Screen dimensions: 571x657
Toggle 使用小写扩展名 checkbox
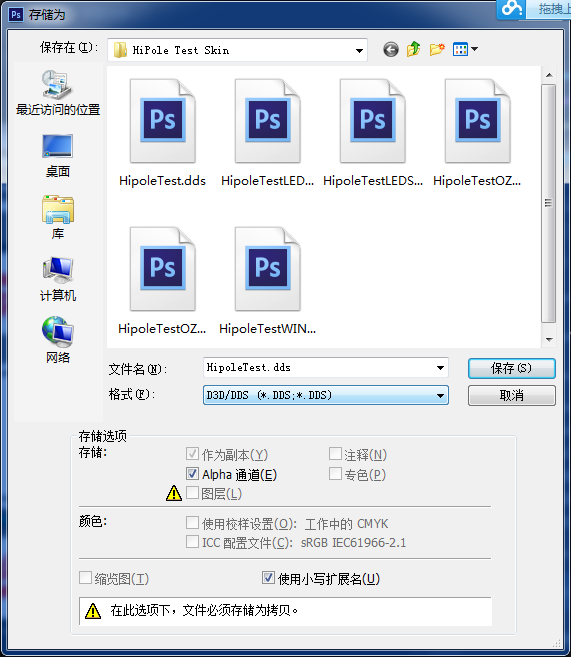coord(268,578)
